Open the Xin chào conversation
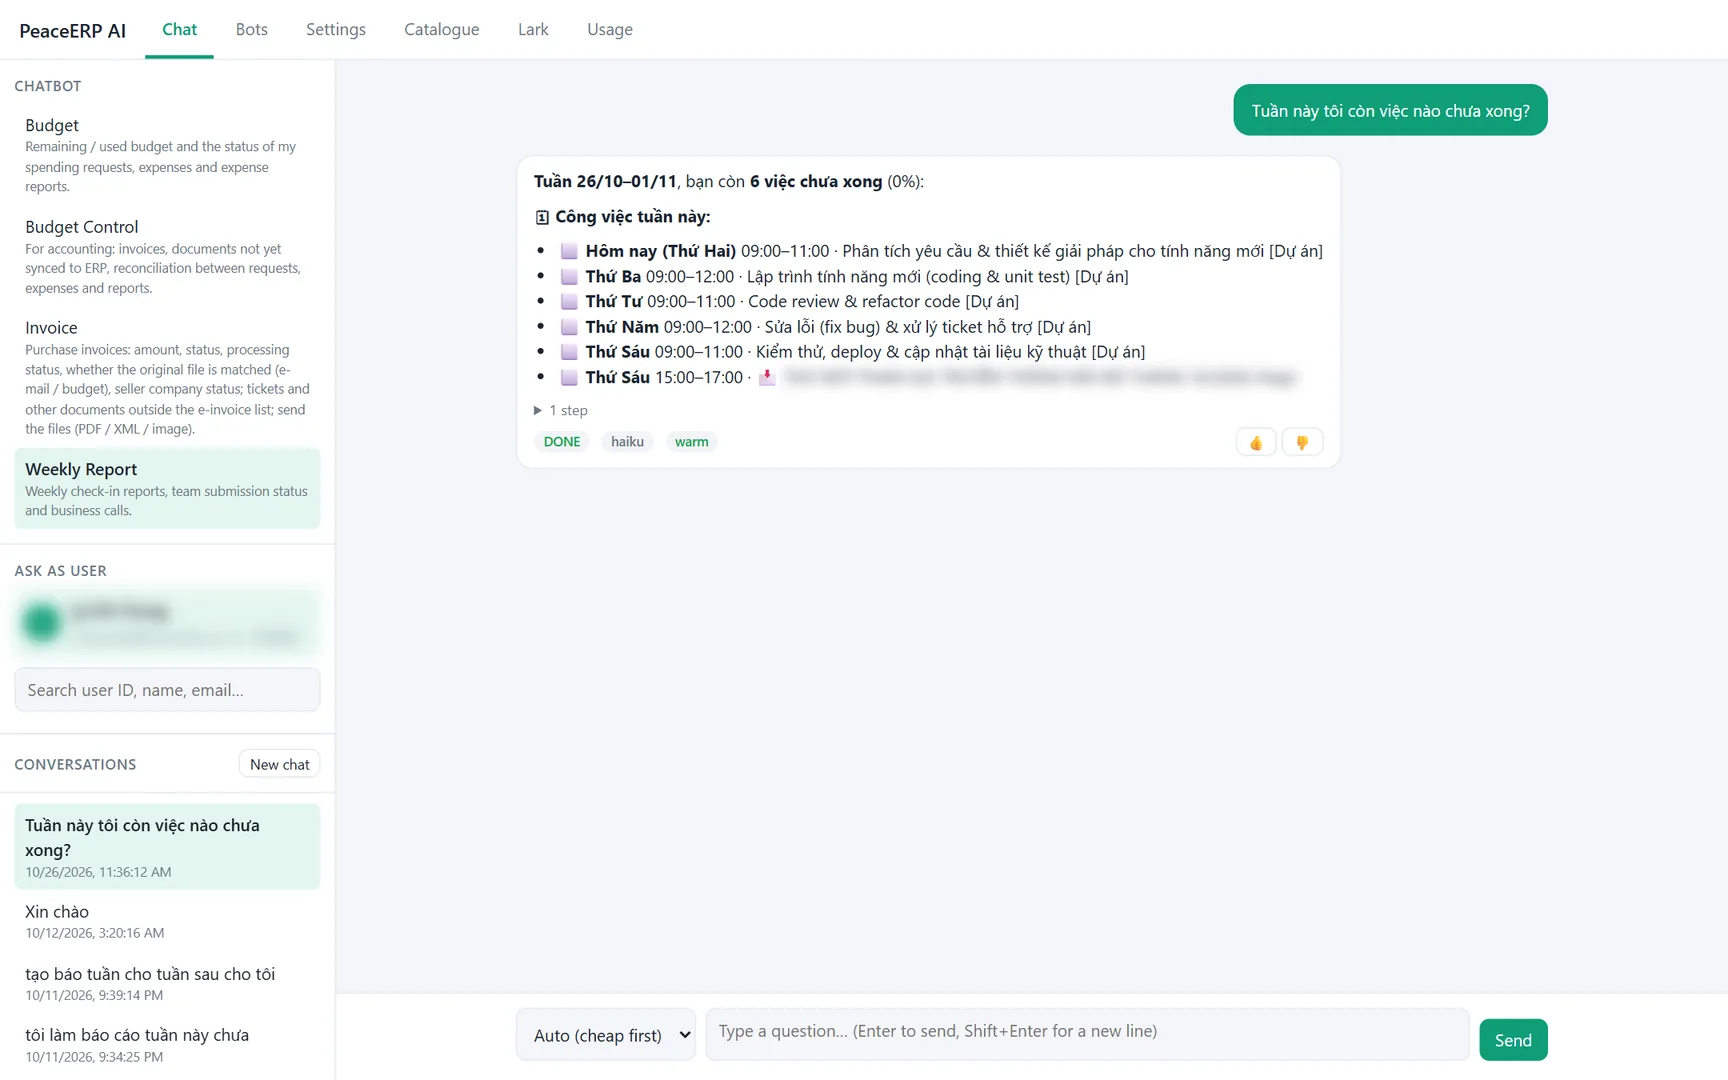1728x1080 pixels. [x=167, y=921]
